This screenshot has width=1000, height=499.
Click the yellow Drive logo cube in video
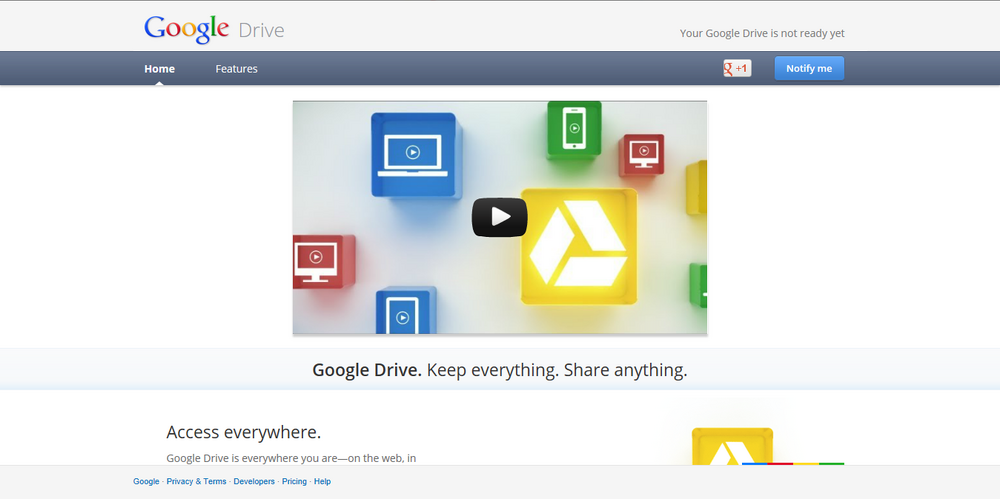[x=579, y=246]
